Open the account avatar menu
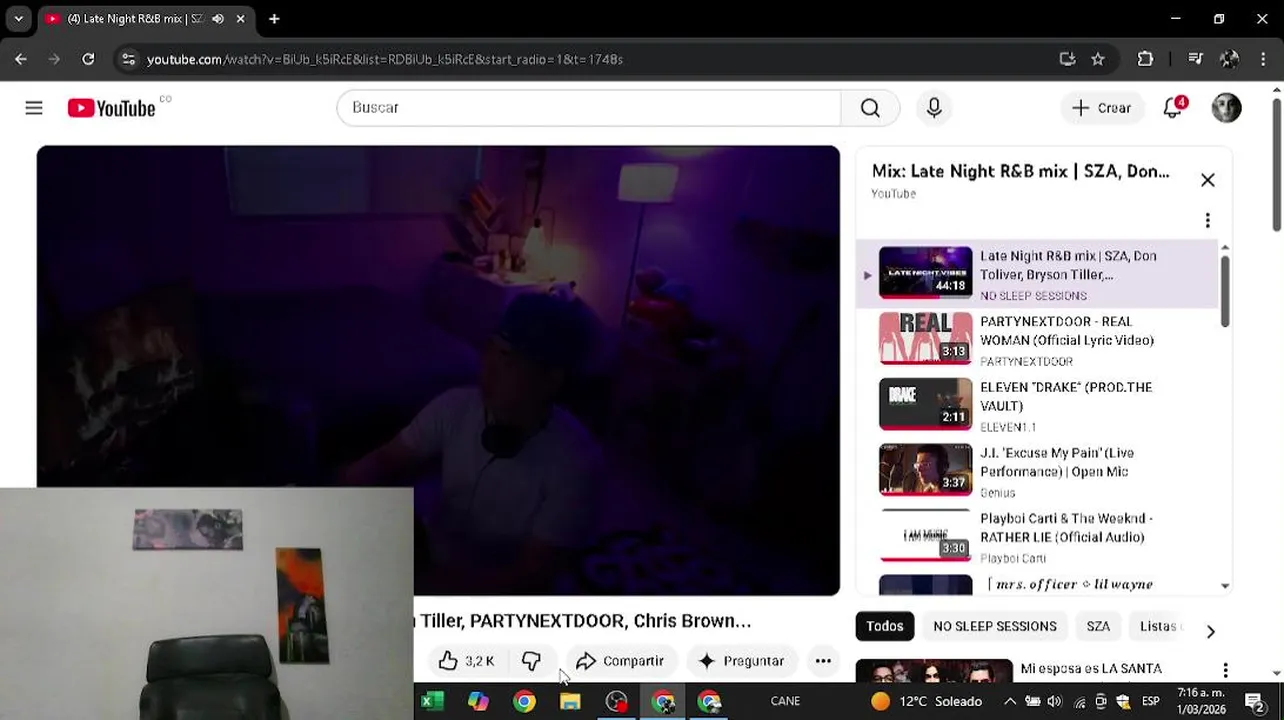 coord(1226,108)
